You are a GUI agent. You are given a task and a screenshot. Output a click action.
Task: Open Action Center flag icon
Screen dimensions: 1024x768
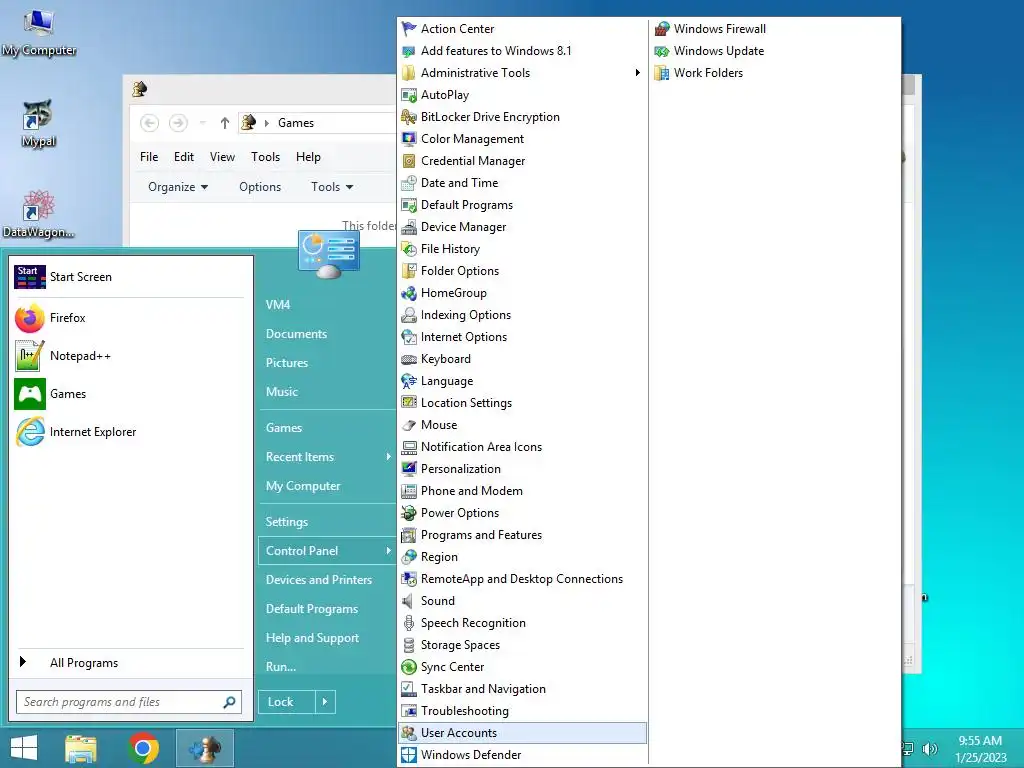(409, 29)
